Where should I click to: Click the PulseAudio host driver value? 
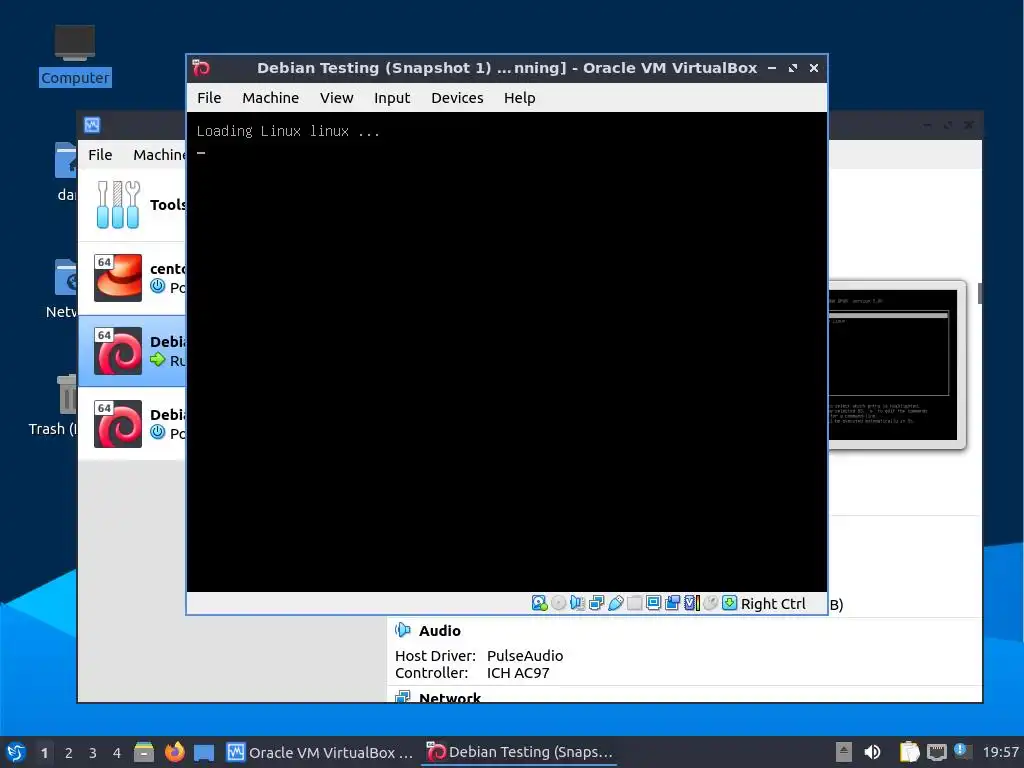tap(525, 656)
